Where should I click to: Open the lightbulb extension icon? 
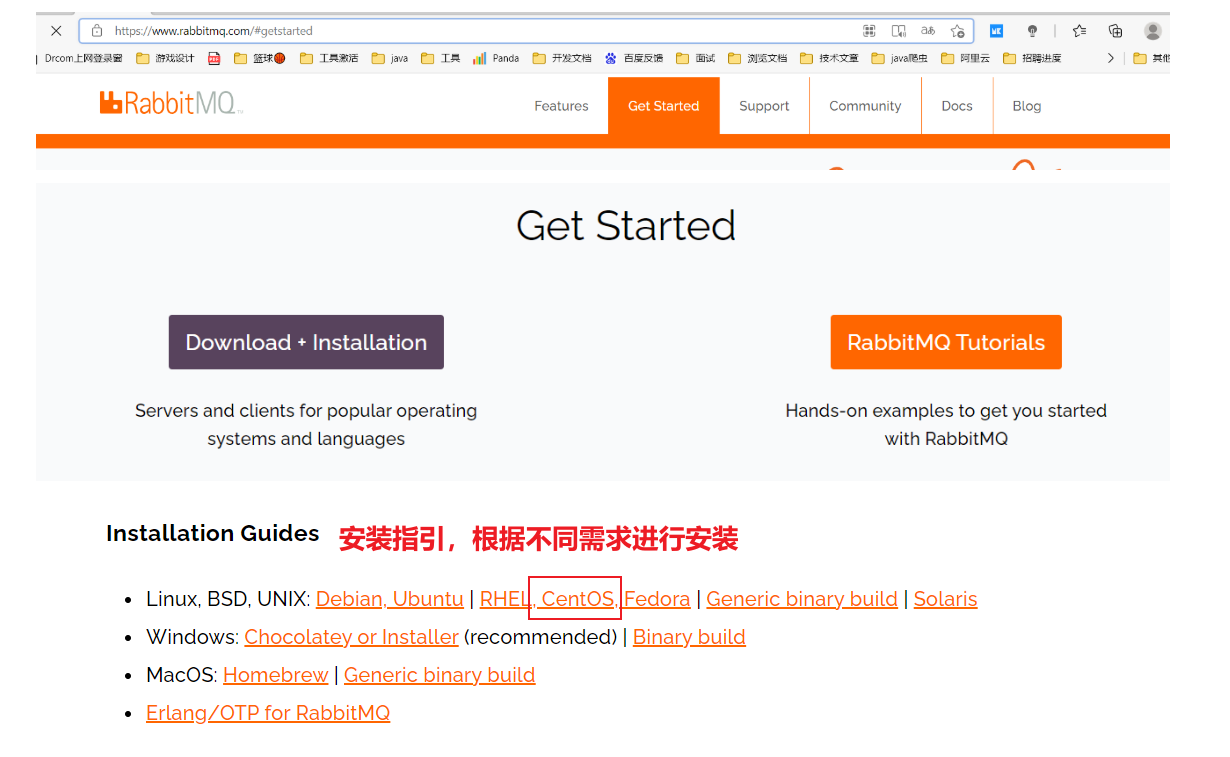[1033, 31]
